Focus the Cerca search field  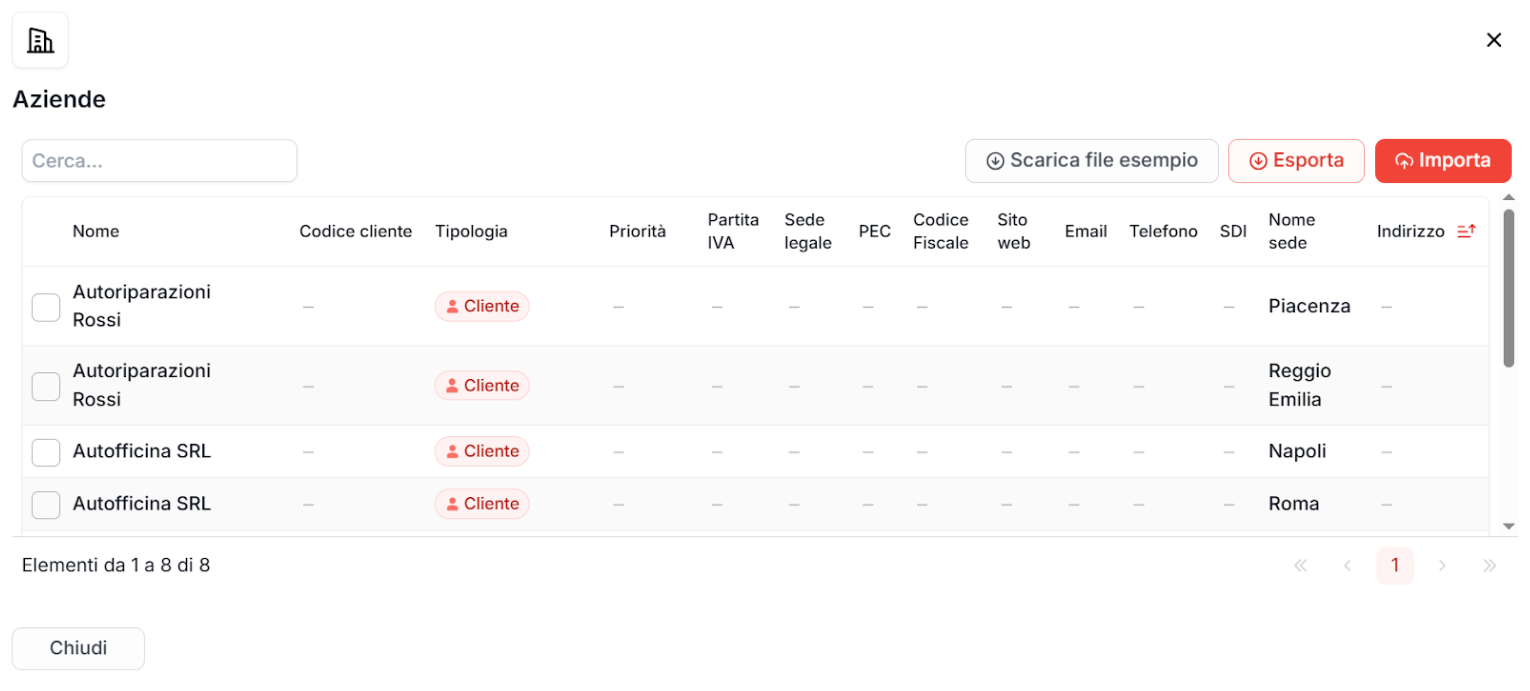tap(159, 161)
